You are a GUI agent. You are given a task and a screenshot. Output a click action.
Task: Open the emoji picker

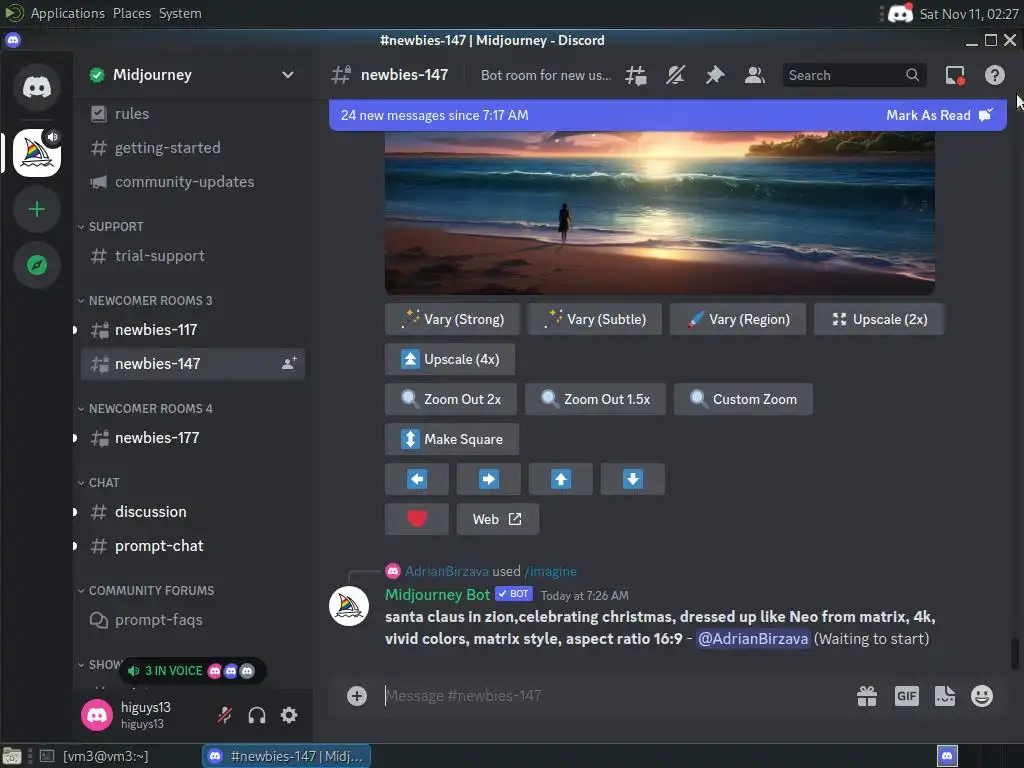982,696
